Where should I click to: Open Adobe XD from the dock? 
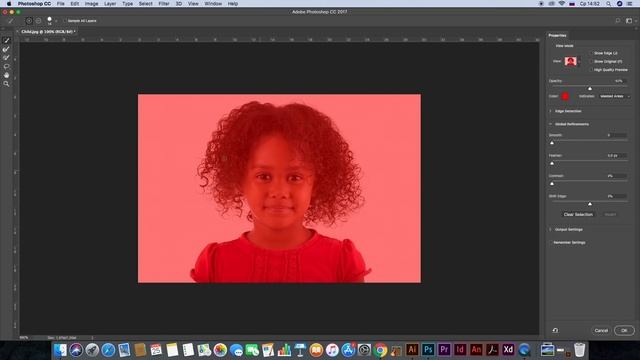point(508,349)
